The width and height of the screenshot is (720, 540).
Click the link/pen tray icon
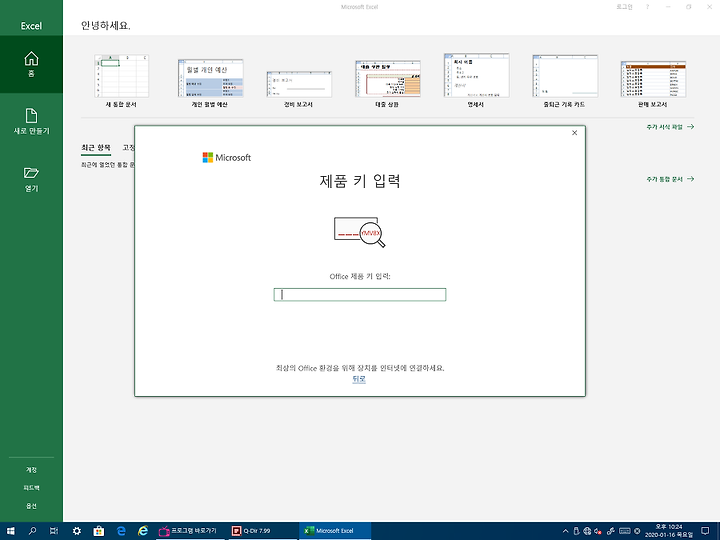(x=611, y=531)
